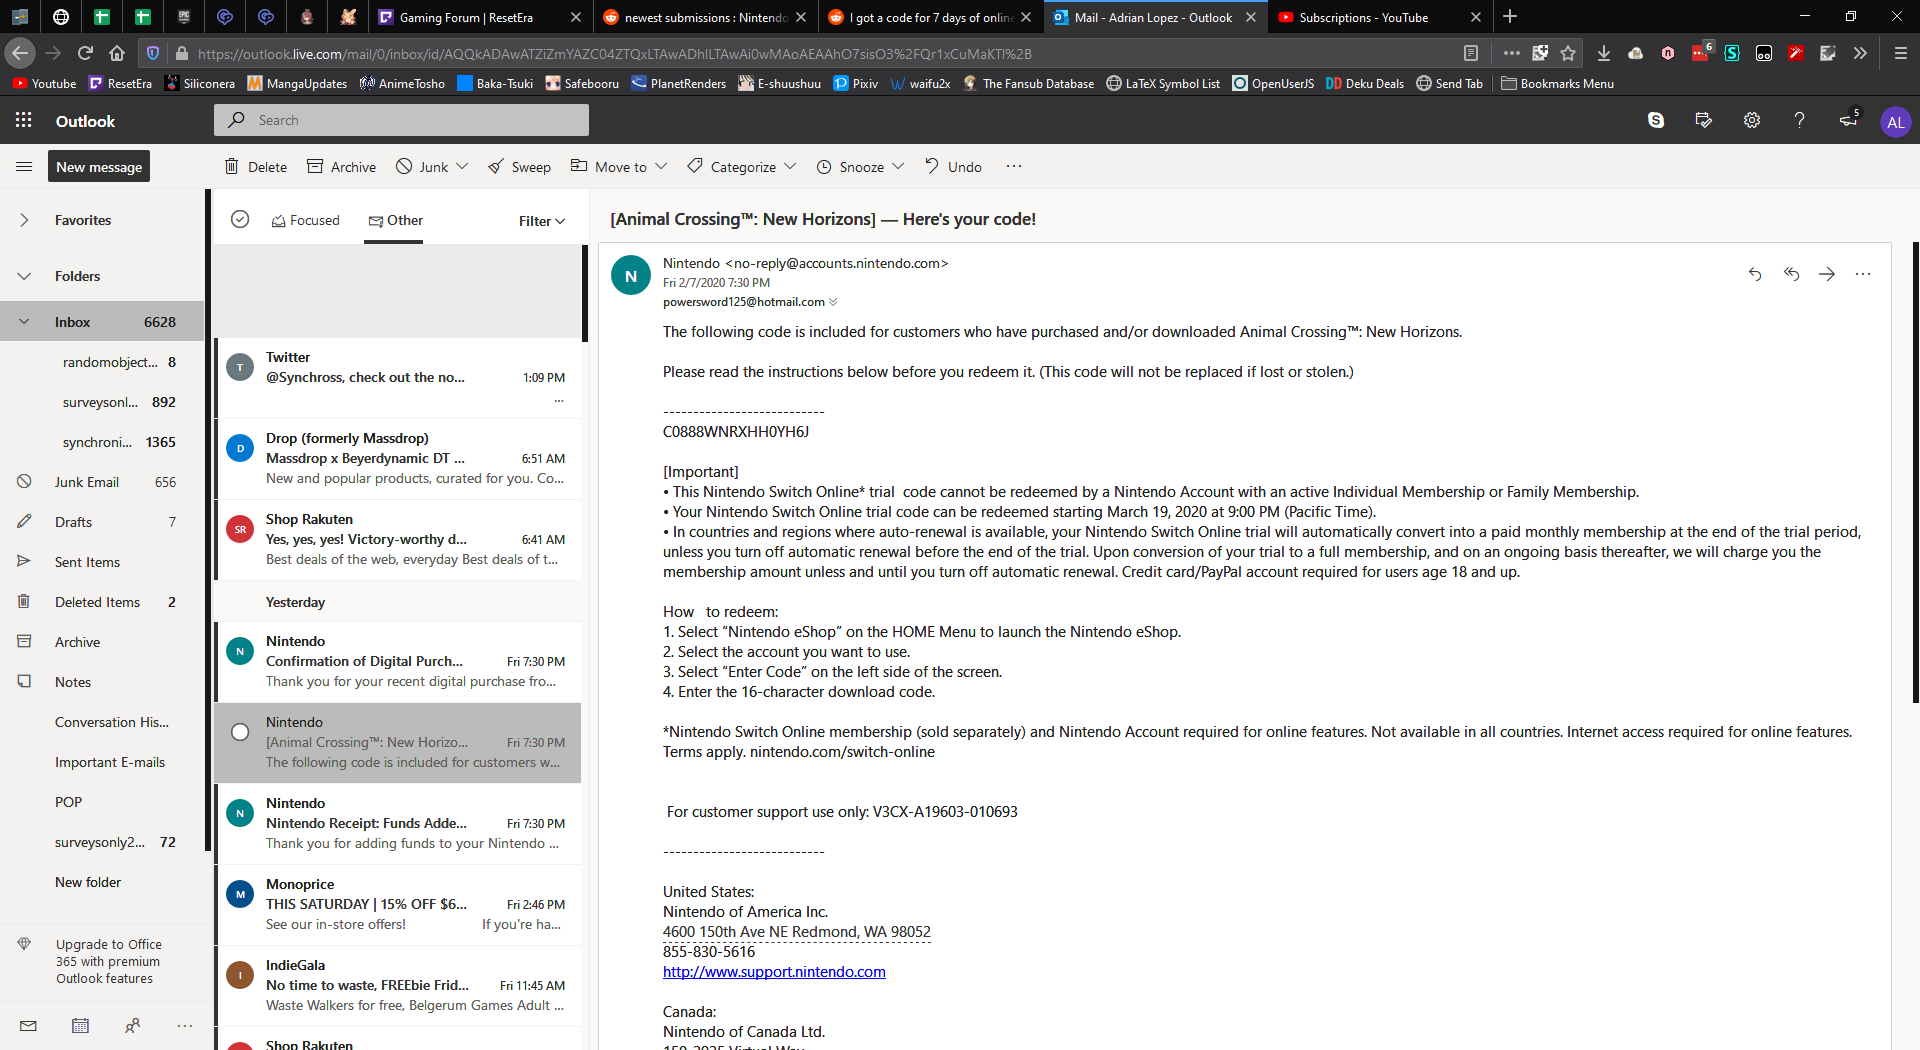Click the Outlook search field
1920x1050 pixels.
pos(401,120)
